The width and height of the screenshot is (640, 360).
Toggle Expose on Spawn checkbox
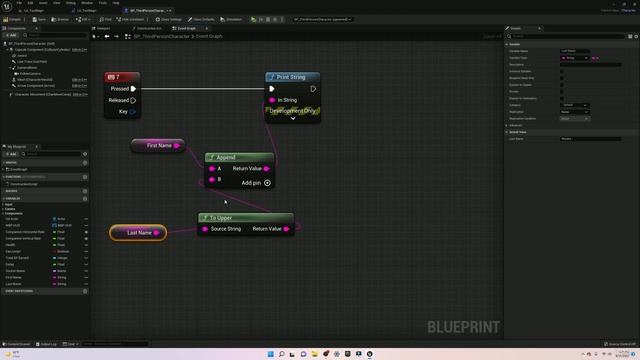(x=562, y=85)
